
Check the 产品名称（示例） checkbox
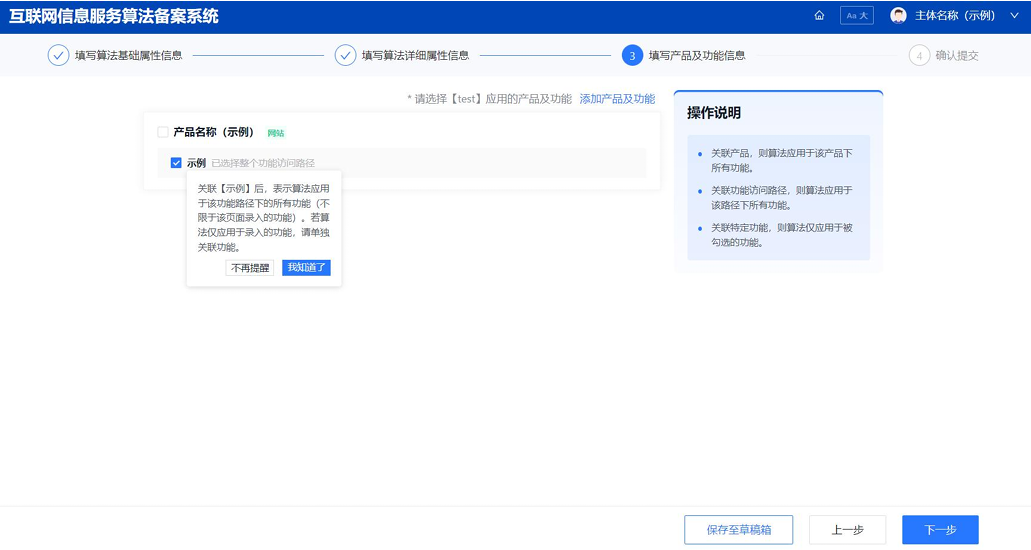[x=162, y=132]
